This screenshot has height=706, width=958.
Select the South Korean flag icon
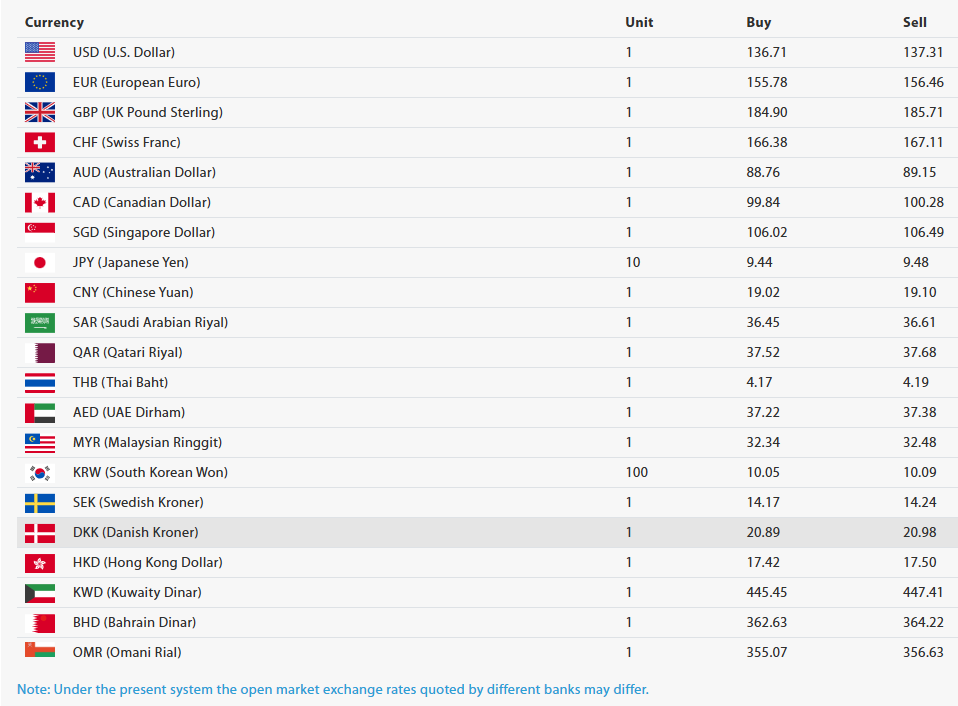[x=40, y=472]
